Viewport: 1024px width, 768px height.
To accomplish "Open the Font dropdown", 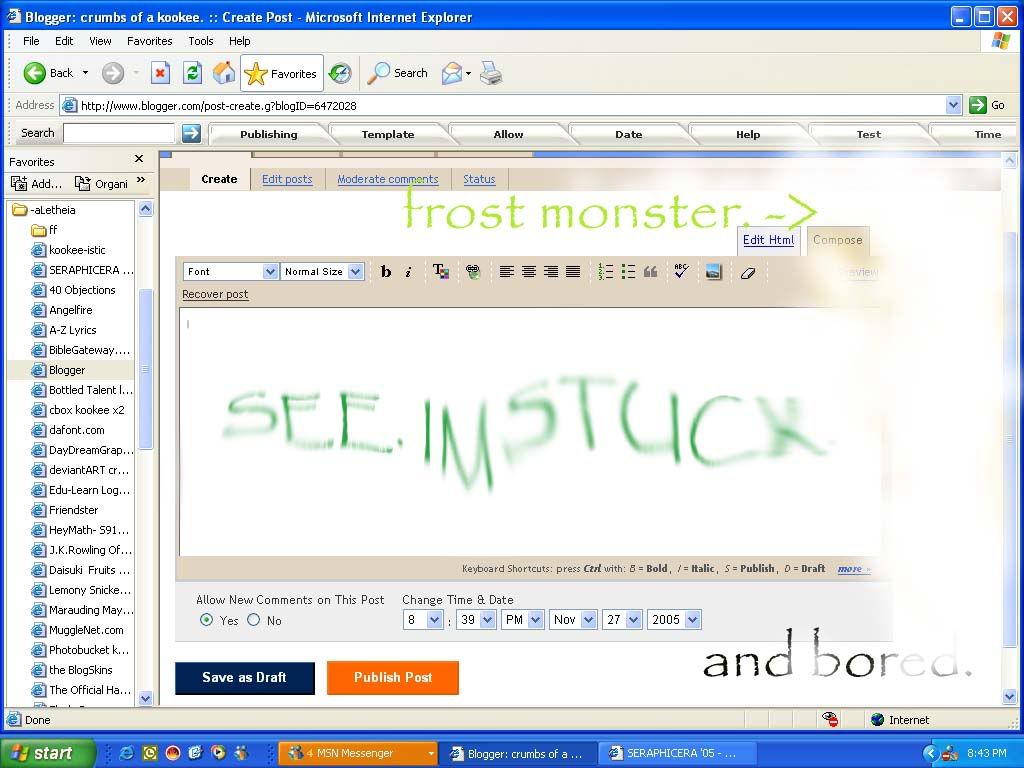I will (x=231, y=272).
